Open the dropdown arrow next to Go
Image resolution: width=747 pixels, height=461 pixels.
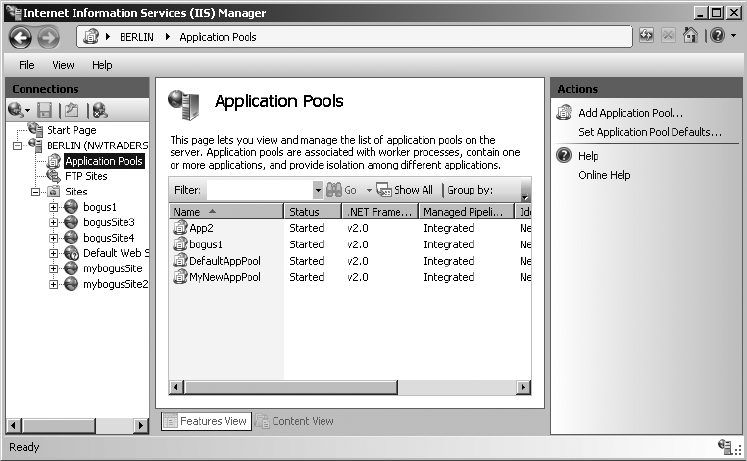(369, 190)
